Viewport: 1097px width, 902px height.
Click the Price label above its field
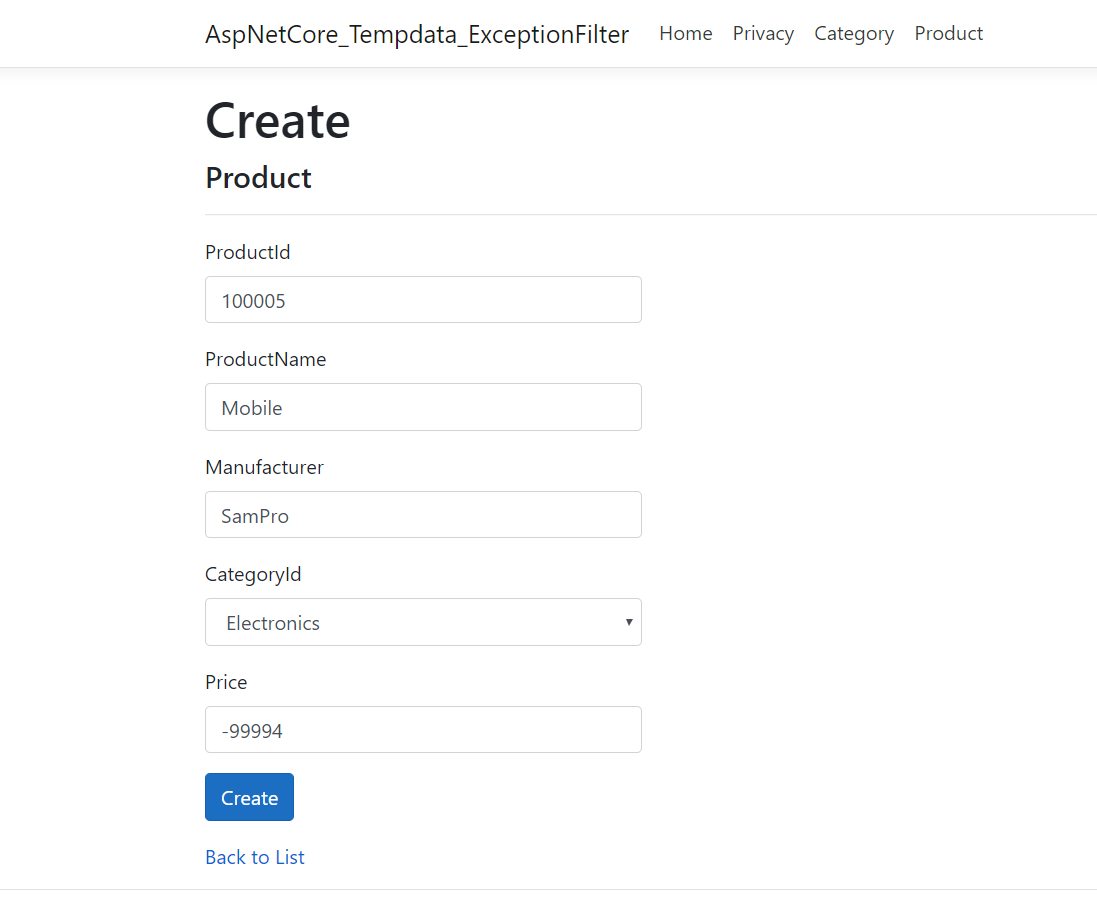tap(226, 682)
